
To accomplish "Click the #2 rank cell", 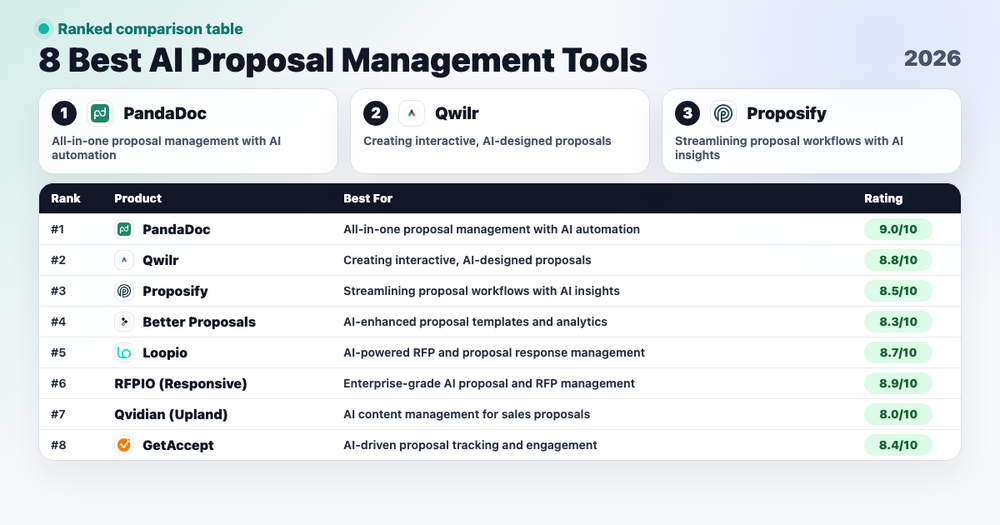I will click(x=58, y=260).
